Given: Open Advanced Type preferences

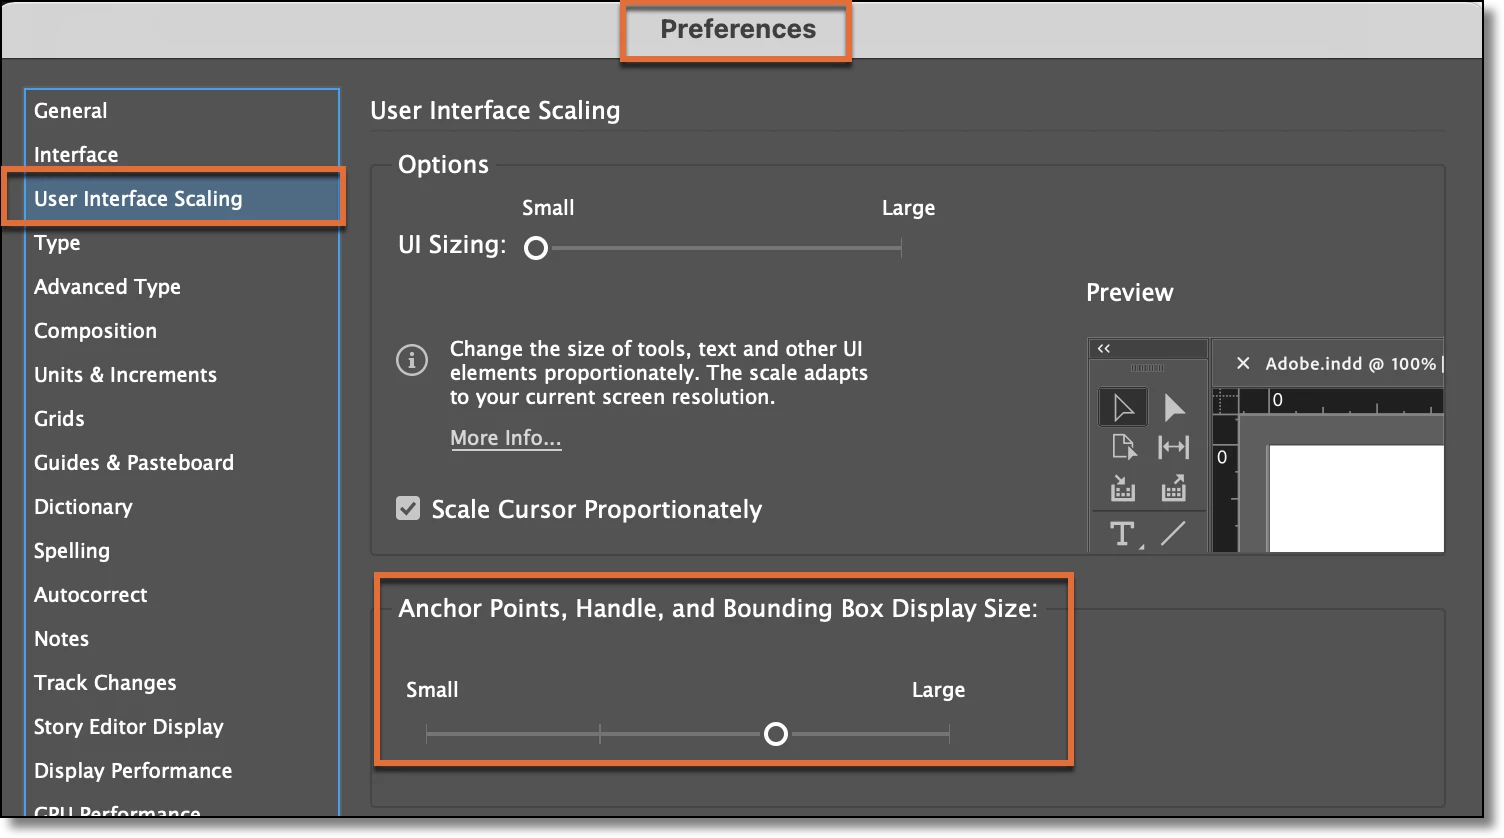Looking at the screenshot, I should click(182, 287).
